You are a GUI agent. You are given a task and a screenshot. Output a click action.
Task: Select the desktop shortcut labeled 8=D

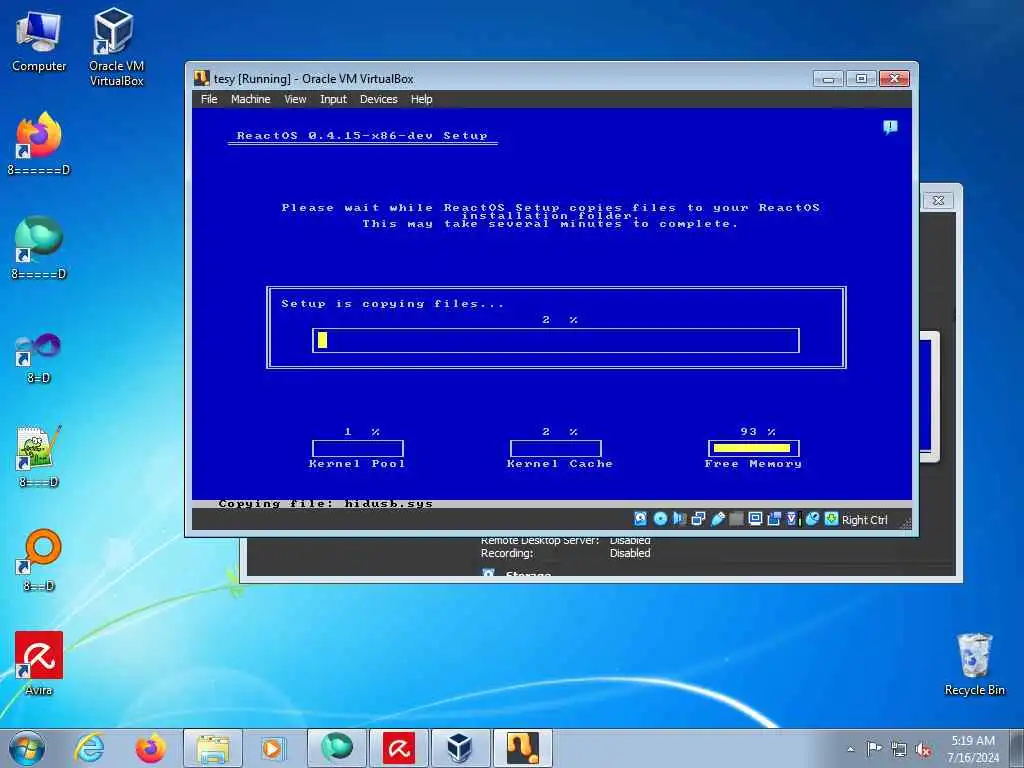tap(39, 358)
